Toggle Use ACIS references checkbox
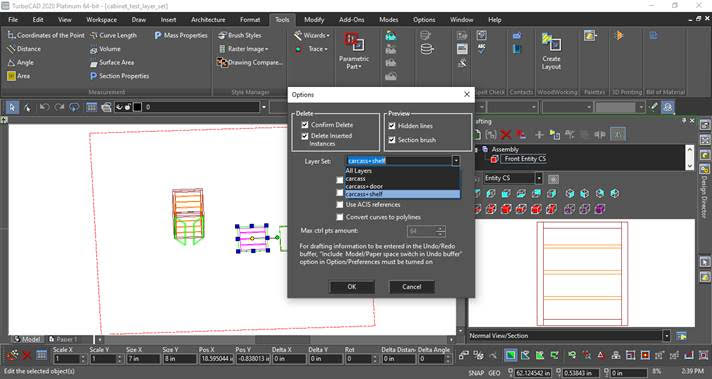 coord(339,205)
